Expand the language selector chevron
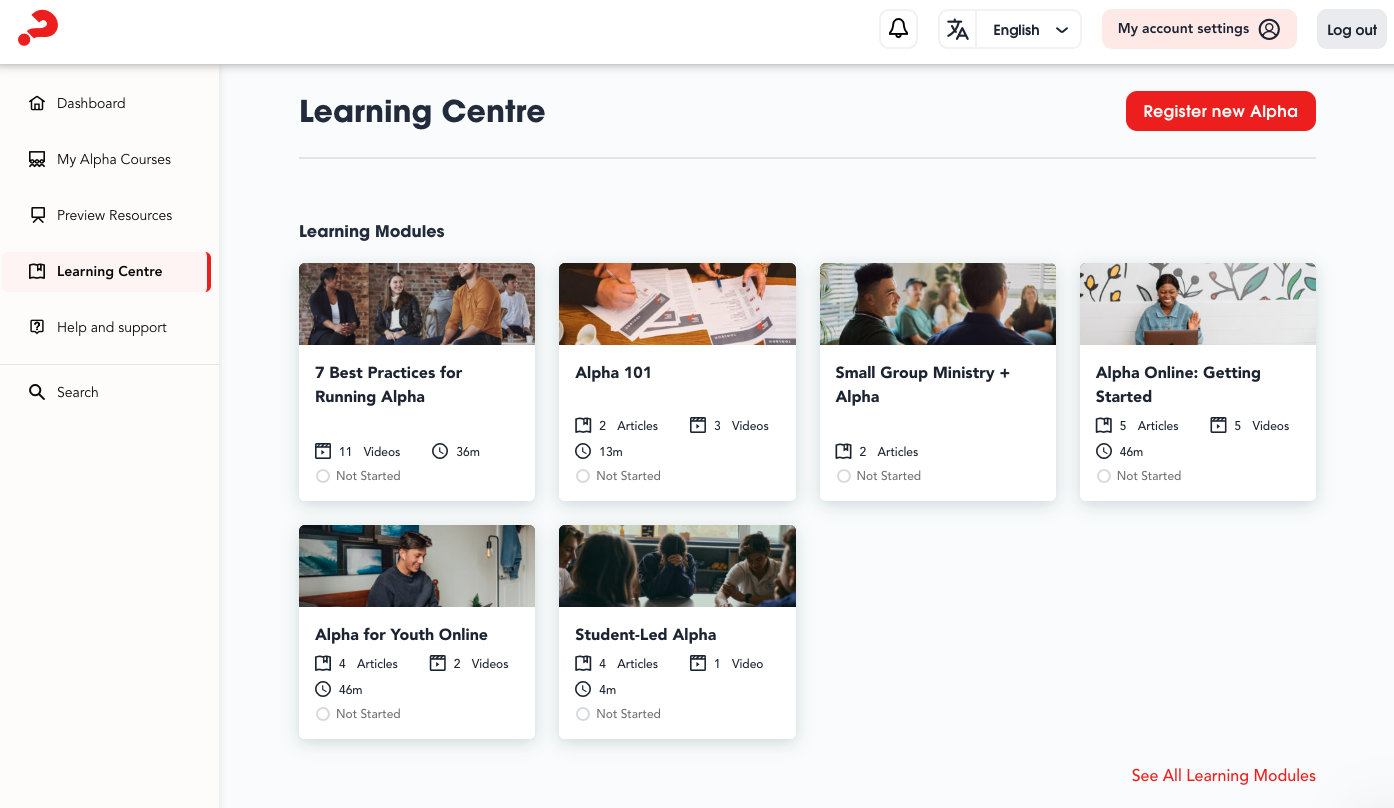The height and width of the screenshot is (808, 1394). (1061, 29)
